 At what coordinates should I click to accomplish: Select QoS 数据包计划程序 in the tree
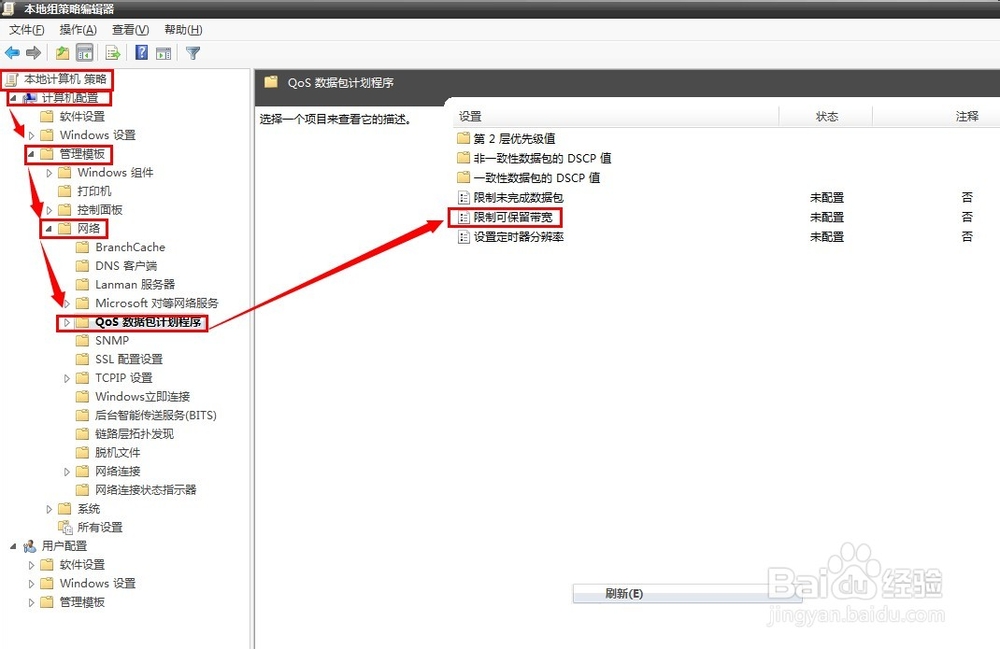(148, 322)
